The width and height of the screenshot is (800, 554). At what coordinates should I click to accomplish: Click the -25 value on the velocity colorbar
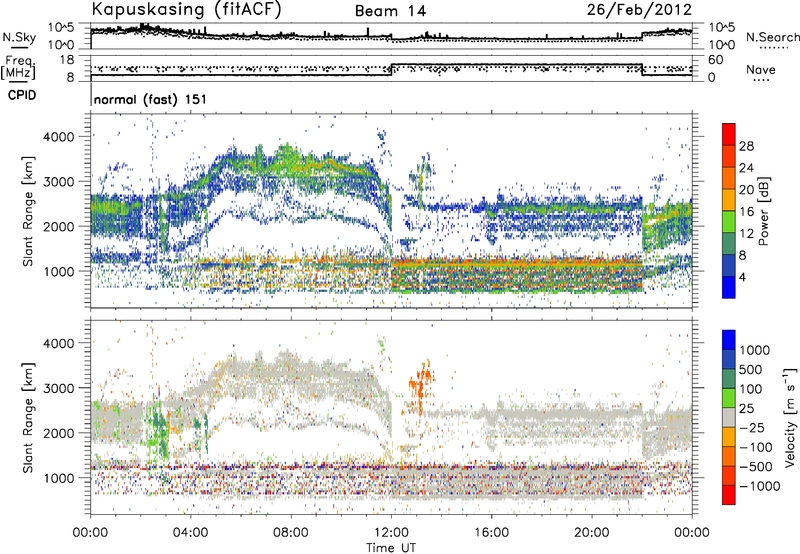pyautogui.click(x=754, y=428)
